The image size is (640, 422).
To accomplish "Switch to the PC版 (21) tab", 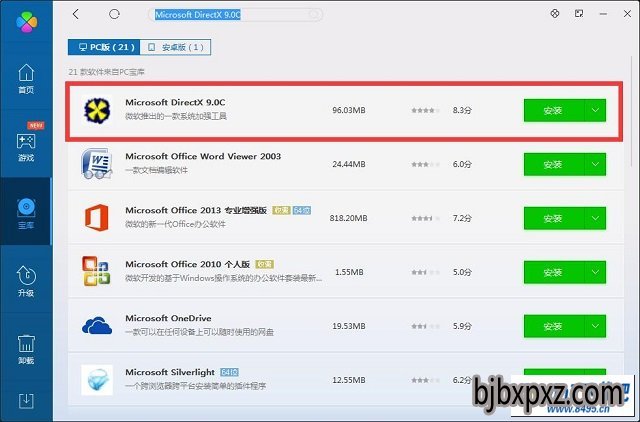I will tap(104, 47).
